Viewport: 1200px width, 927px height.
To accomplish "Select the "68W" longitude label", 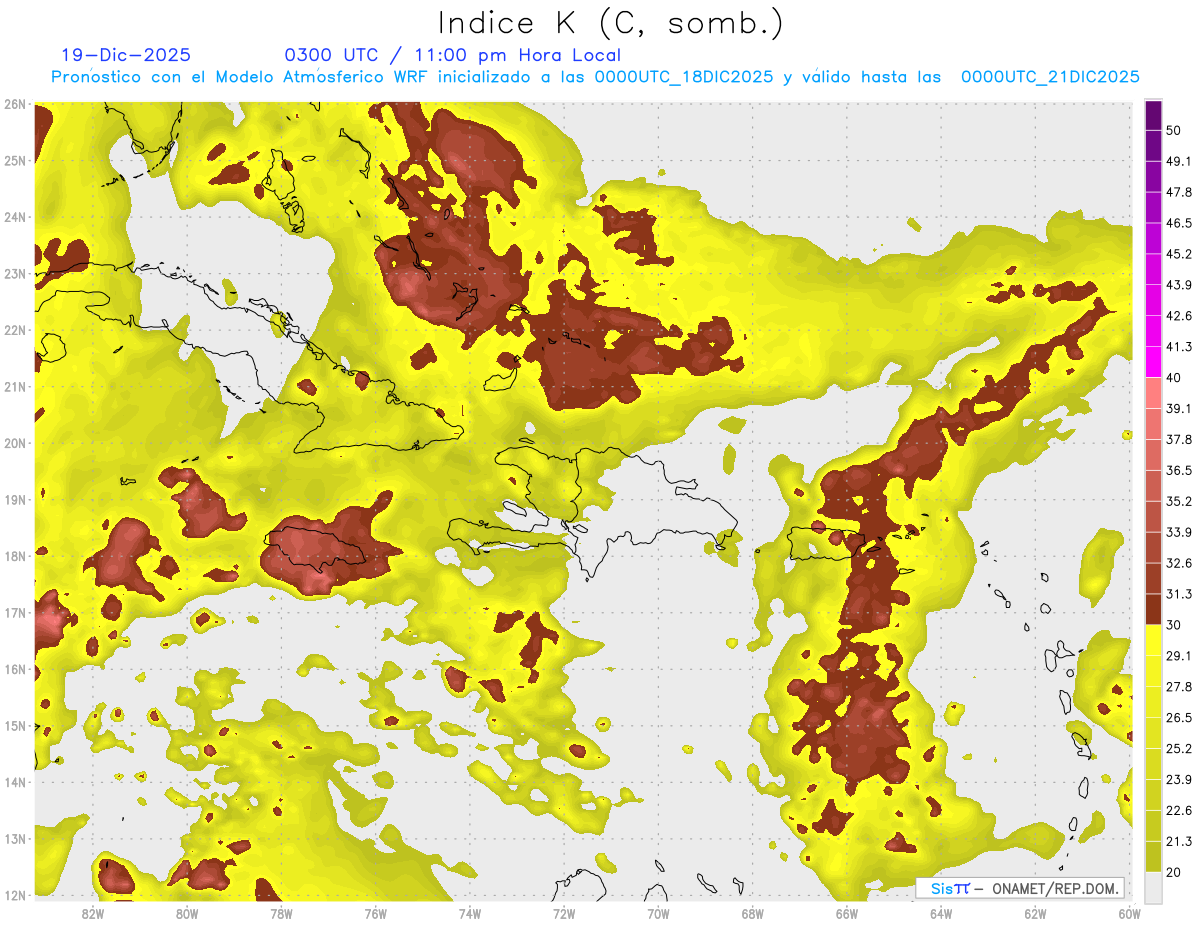I will pos(752,914).
